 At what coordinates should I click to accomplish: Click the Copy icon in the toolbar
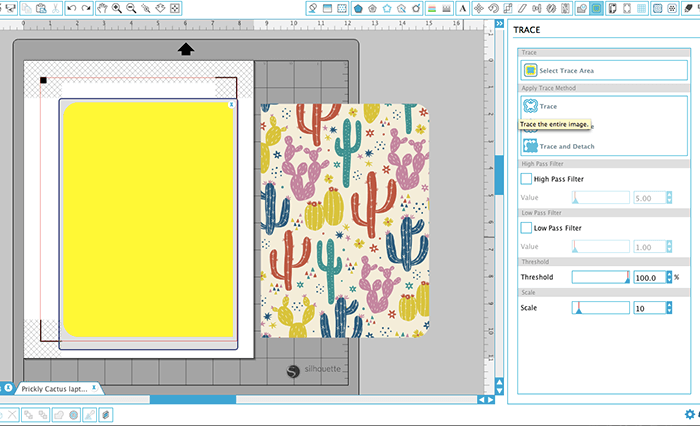coord(27,8)
